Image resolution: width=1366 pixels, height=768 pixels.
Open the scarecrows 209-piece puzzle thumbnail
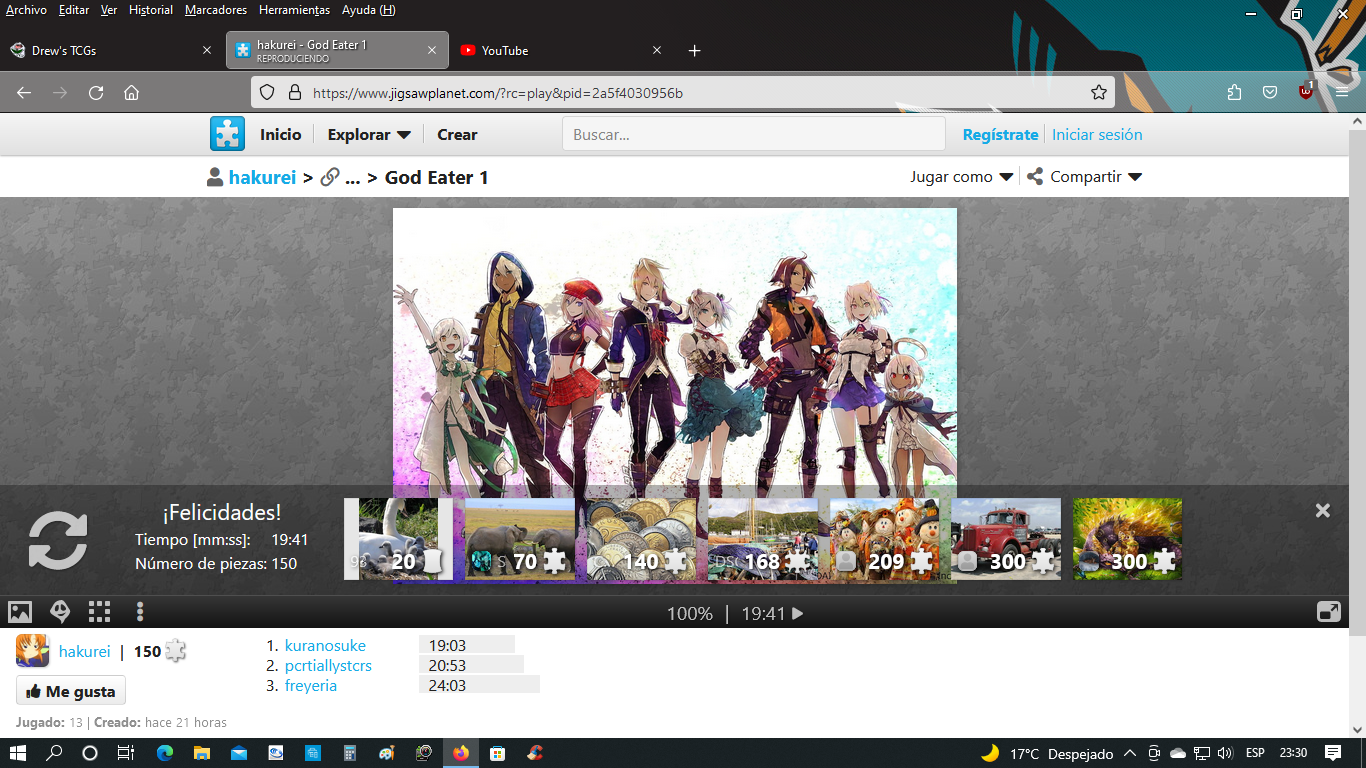tap(885, 539)
